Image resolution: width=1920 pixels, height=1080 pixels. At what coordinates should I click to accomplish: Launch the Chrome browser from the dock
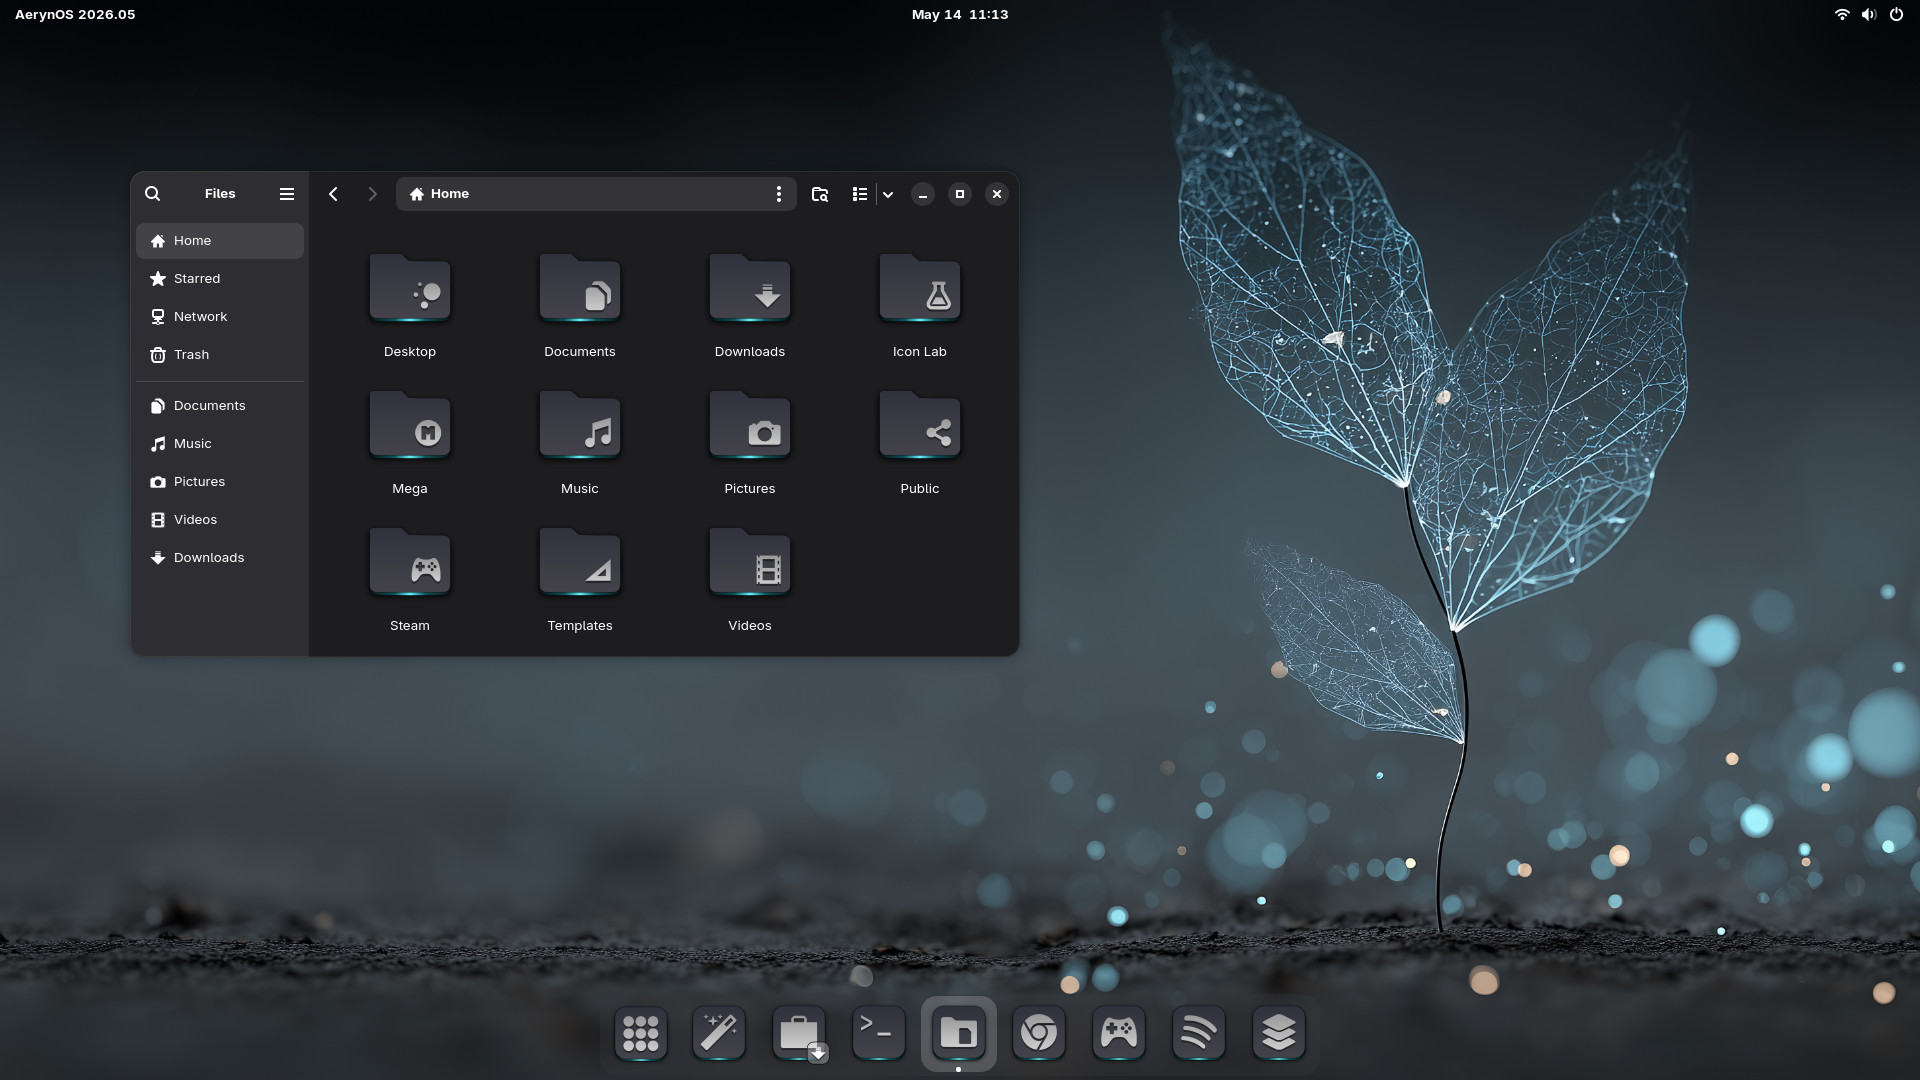pos(1039,1033)
